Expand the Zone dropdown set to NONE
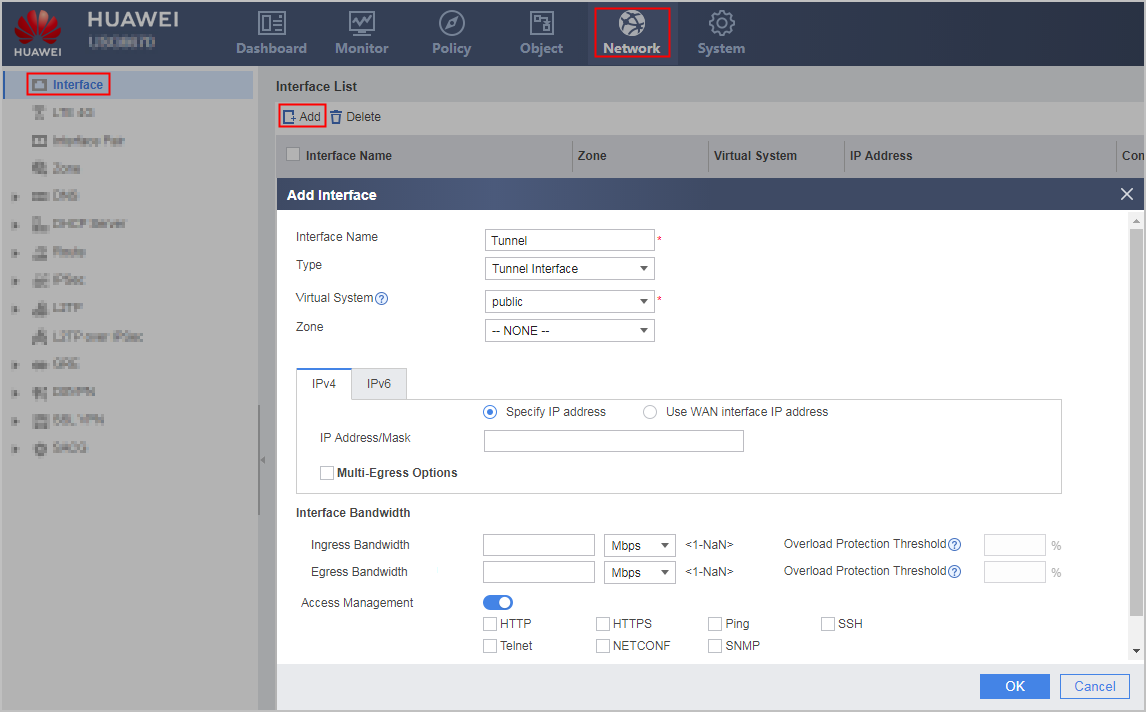Screen dimensions: 1146x712 (x=569, y=331)
